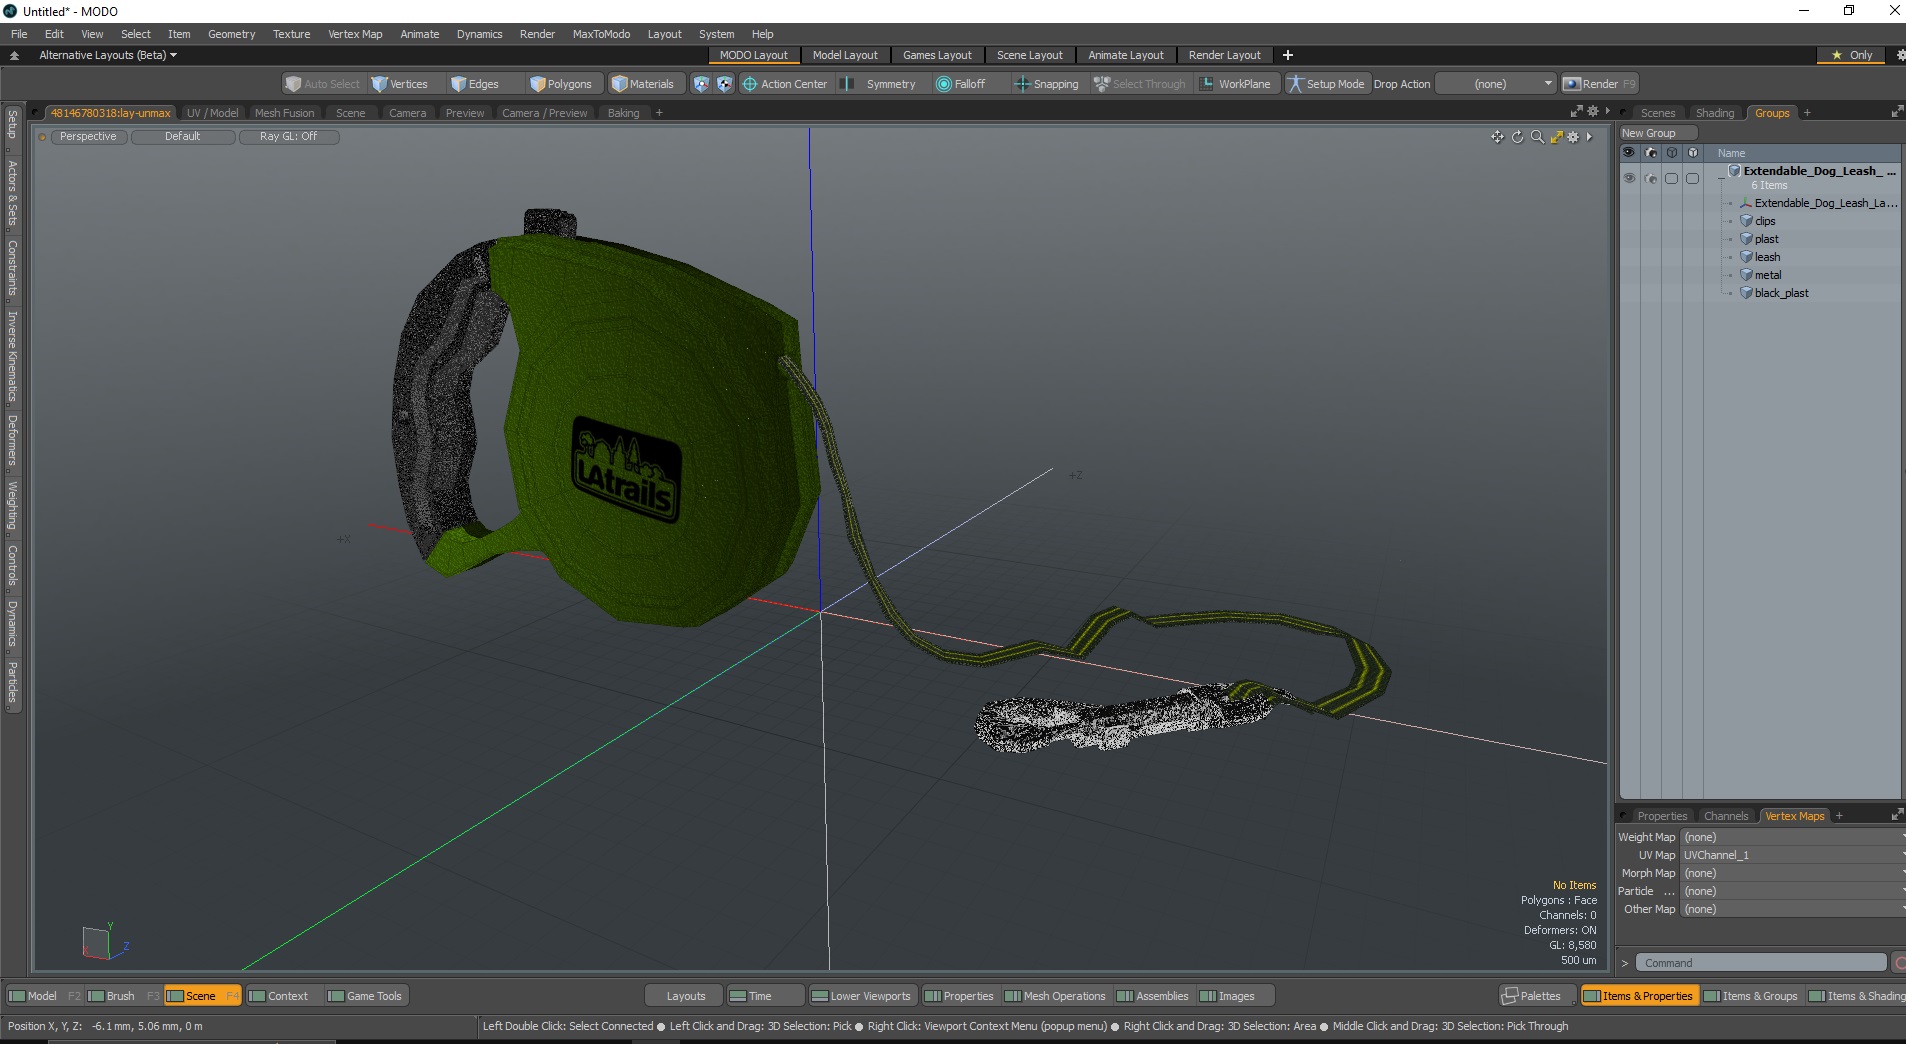Viewport: 1906px width, 1044px height.
Task: Open the MaxToModo menu
Action: pos(601,34)
